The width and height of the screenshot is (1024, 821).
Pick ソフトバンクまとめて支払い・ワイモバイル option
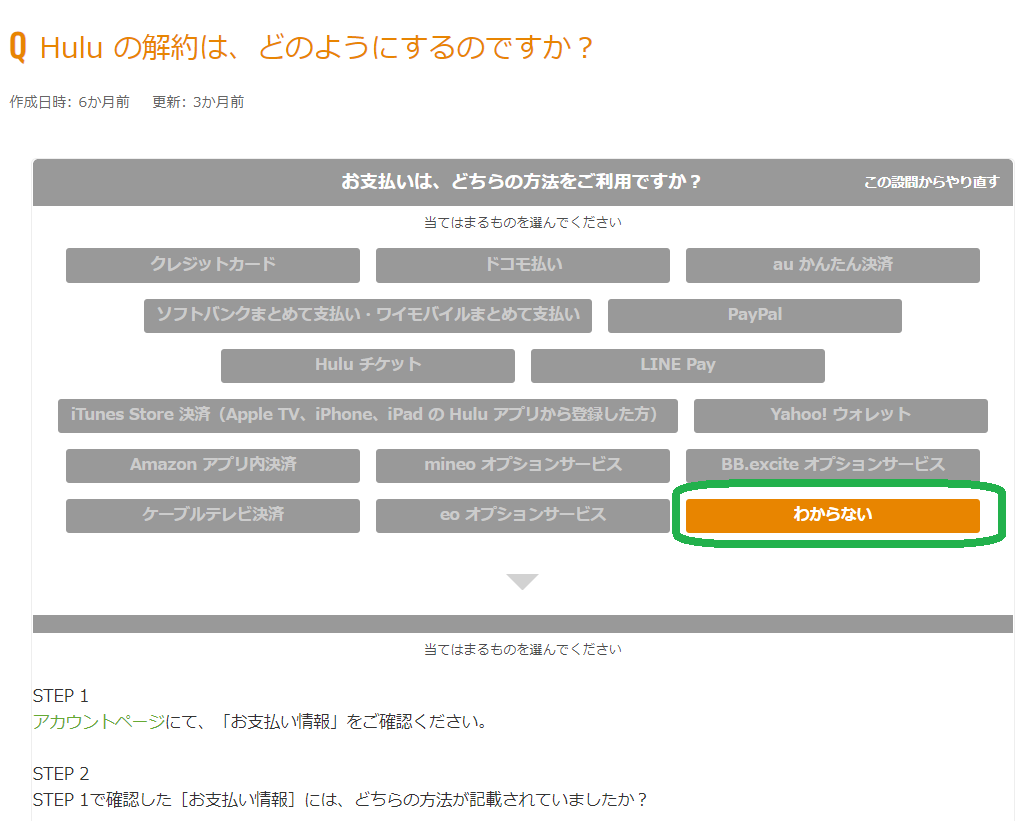tap(368, 315)
